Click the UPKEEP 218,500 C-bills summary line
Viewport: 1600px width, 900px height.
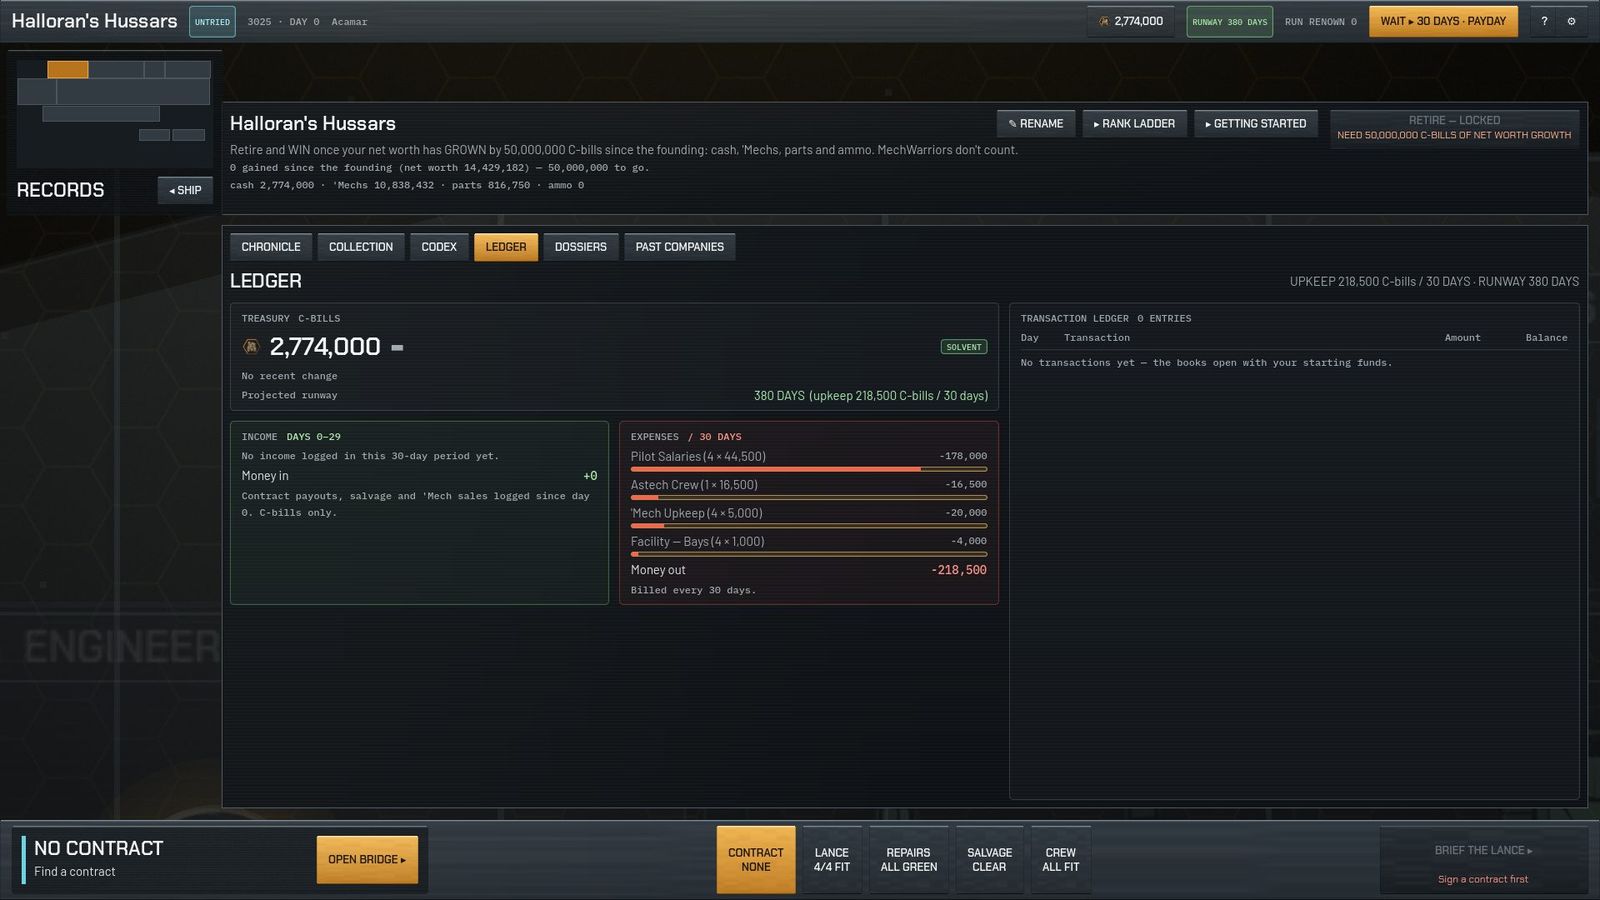point(1434,282)
